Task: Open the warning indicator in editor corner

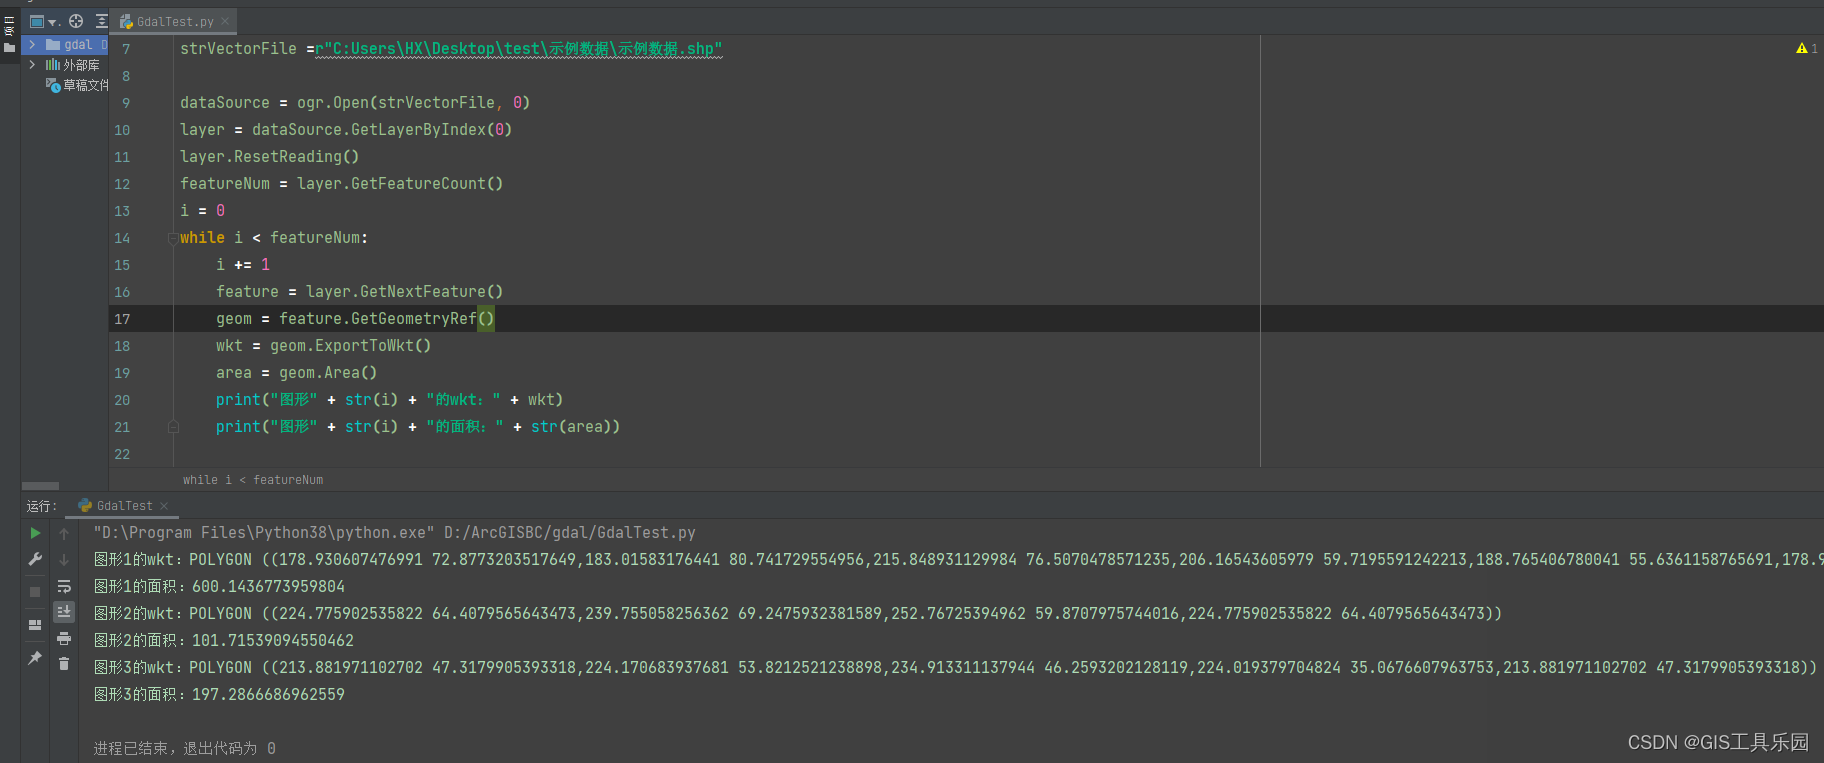Action: (x=1807, y=48)
